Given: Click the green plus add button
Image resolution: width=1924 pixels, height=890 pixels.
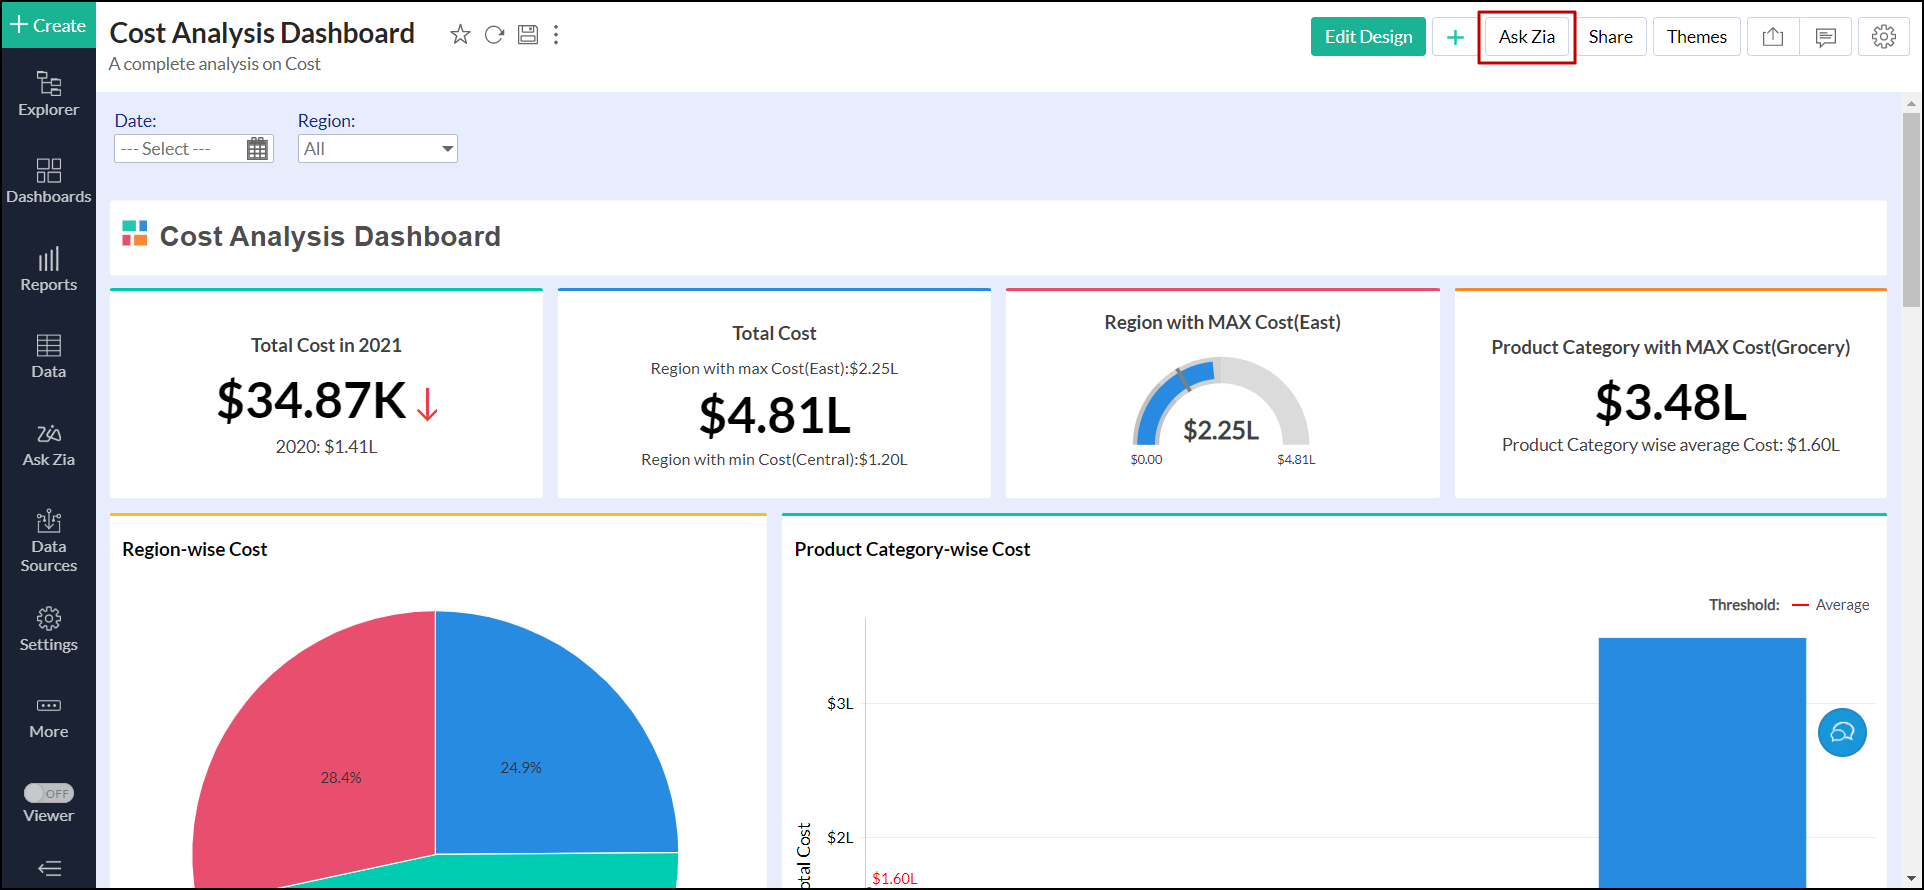Looking at the screenshot, I should 1455,37.
